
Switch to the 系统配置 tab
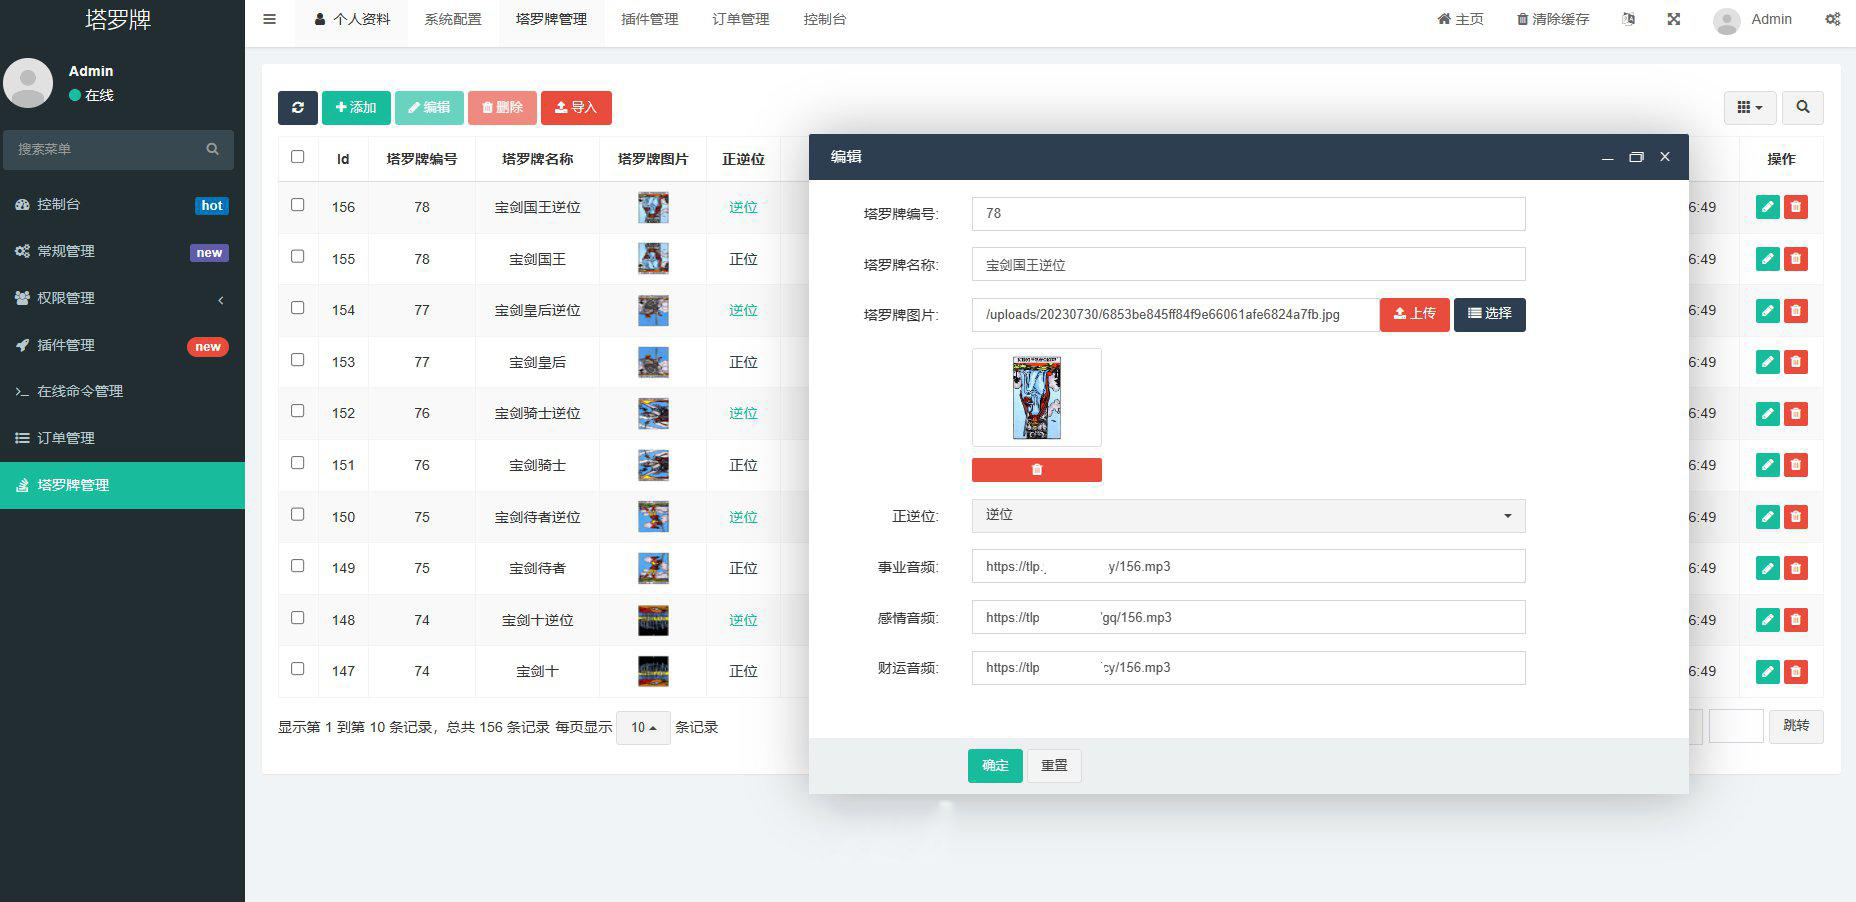(x=452, y=19)
